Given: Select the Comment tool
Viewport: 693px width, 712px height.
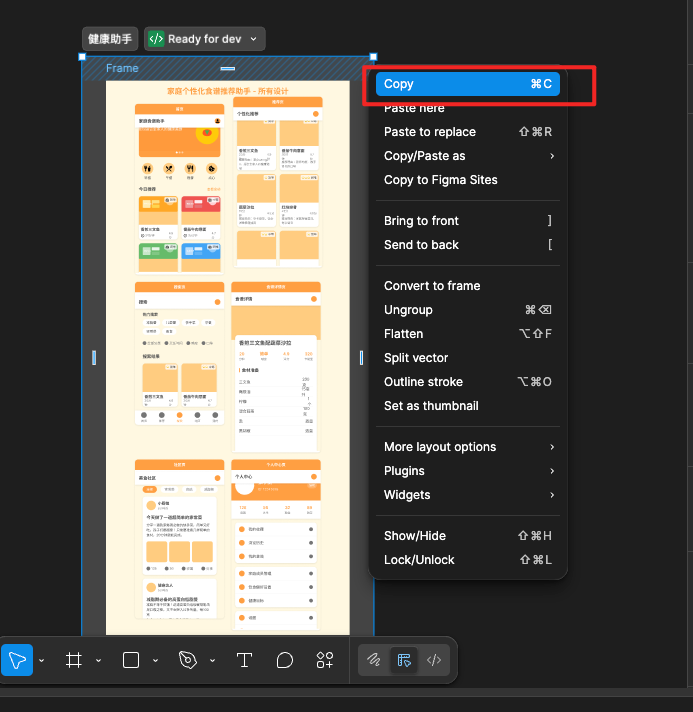Looking at the screenshot, I should pos(285,660).
